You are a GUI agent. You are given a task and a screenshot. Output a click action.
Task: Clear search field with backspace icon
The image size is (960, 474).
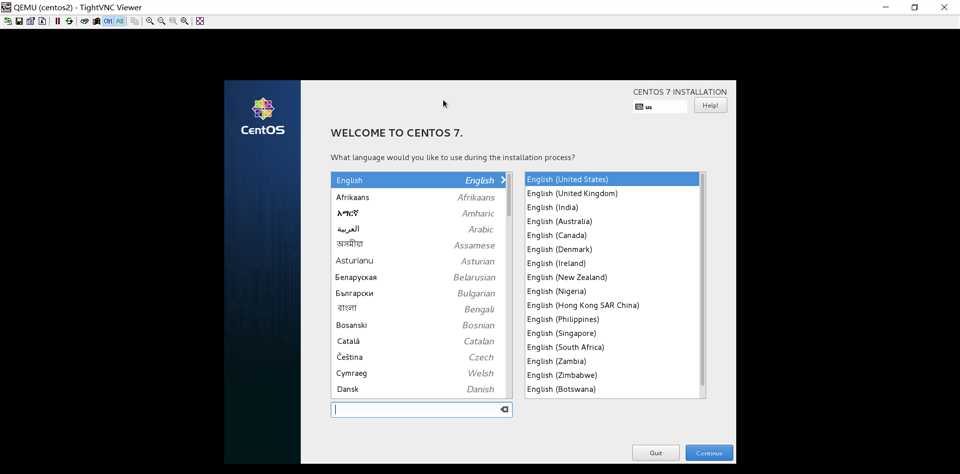point(504,410)
